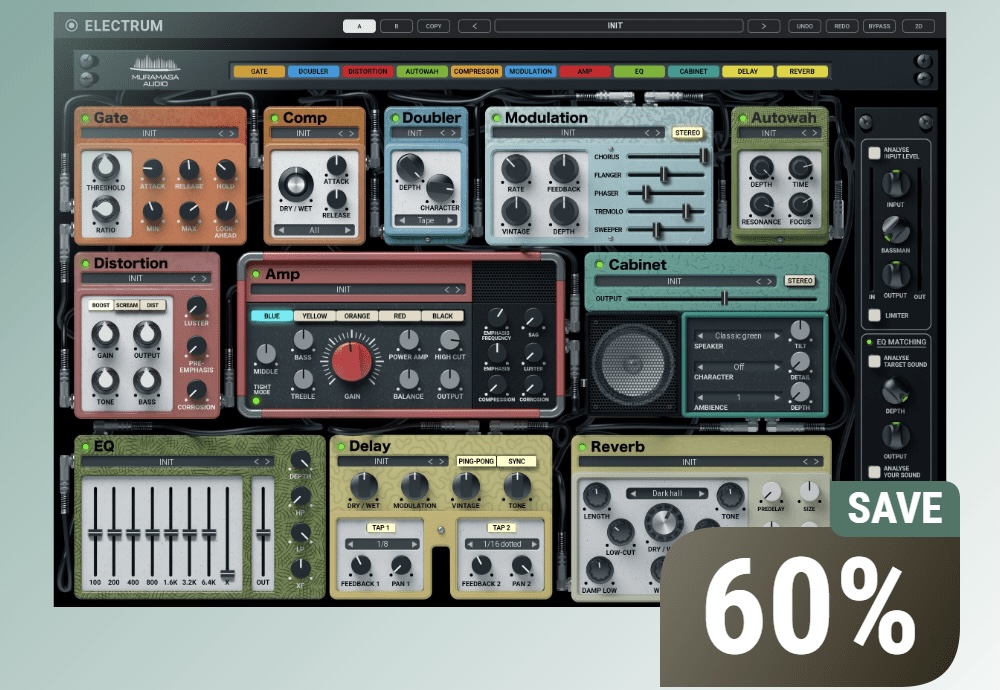Viewport: 1000px width, 690px height.
Task: Adjust the Cabinet Output slider
Action: [722, 298]
